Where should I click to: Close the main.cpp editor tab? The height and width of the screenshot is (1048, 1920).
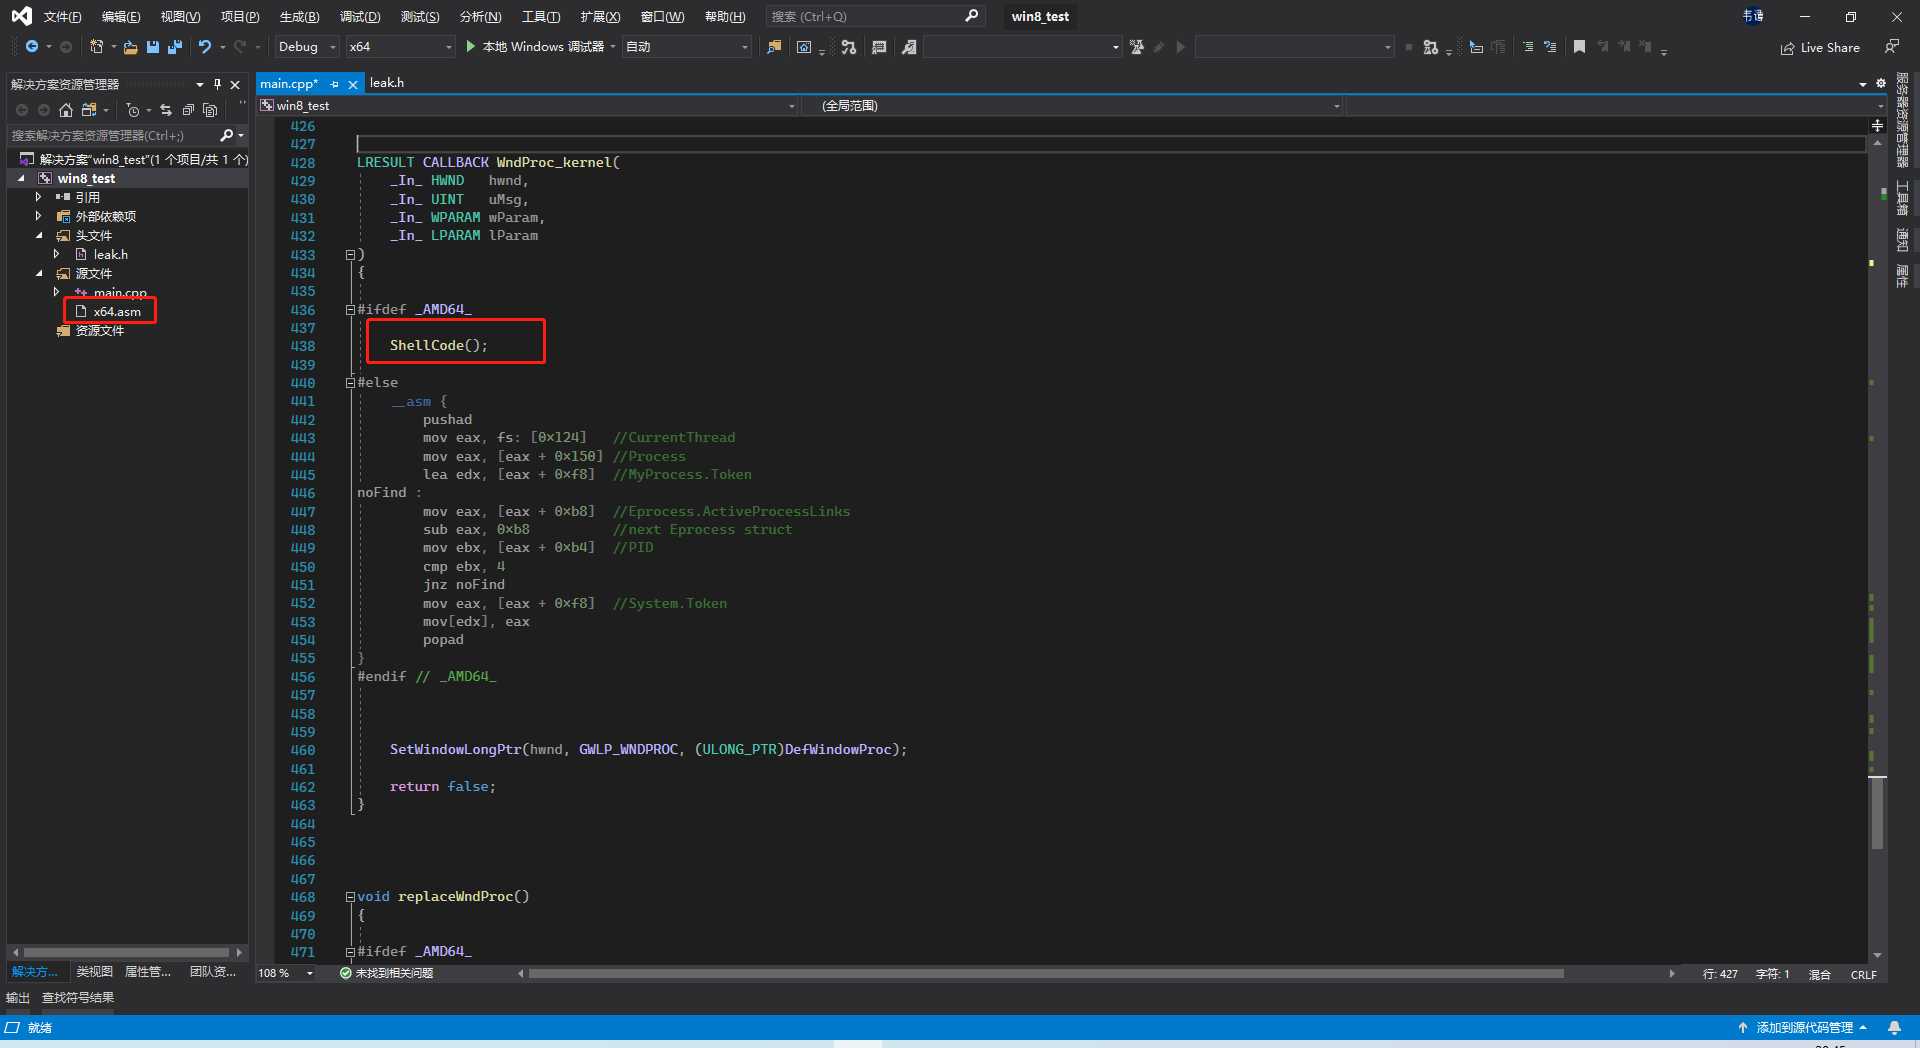[x=353, y=84]
